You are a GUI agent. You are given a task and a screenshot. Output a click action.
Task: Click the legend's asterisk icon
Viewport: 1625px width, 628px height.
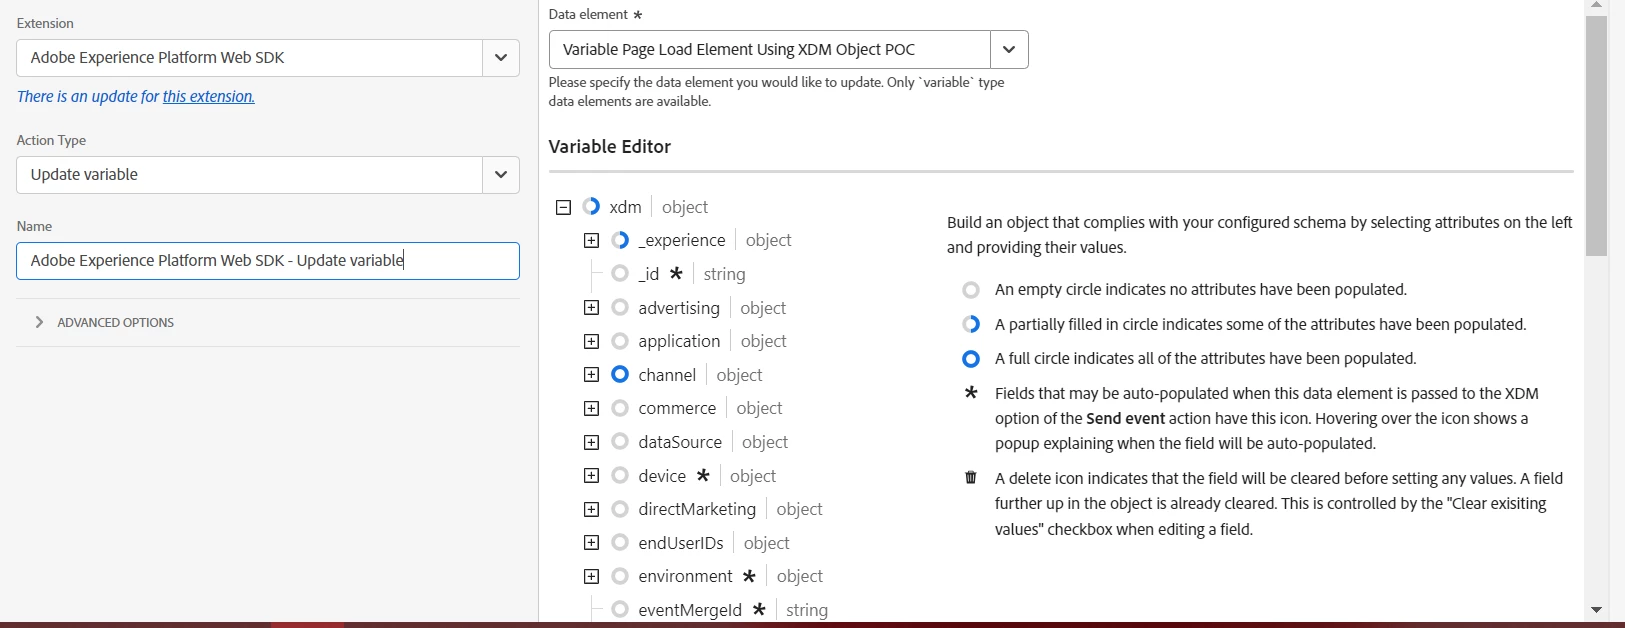[971, 393]
